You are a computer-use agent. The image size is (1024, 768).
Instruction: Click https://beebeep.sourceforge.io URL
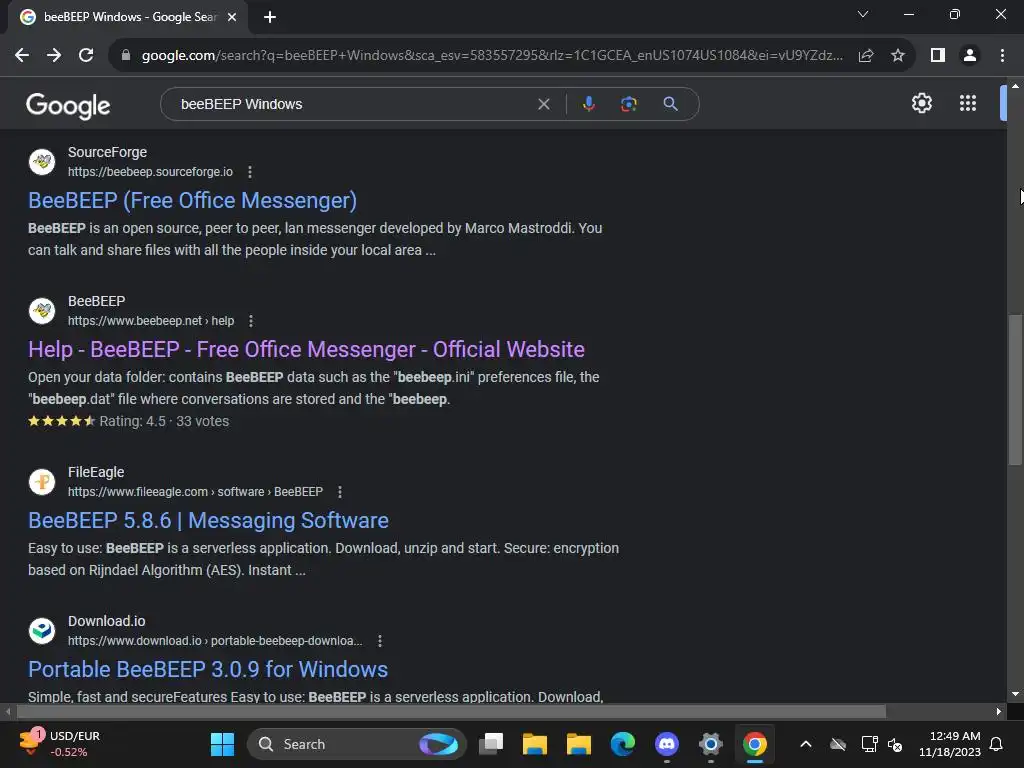(150, 172)
